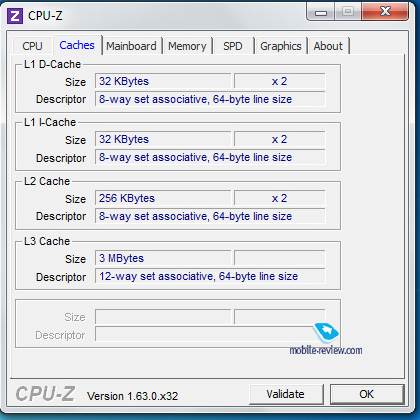Screen dimensions: 420x420
Task: Open the About tab
Action: tap(328, 46)
